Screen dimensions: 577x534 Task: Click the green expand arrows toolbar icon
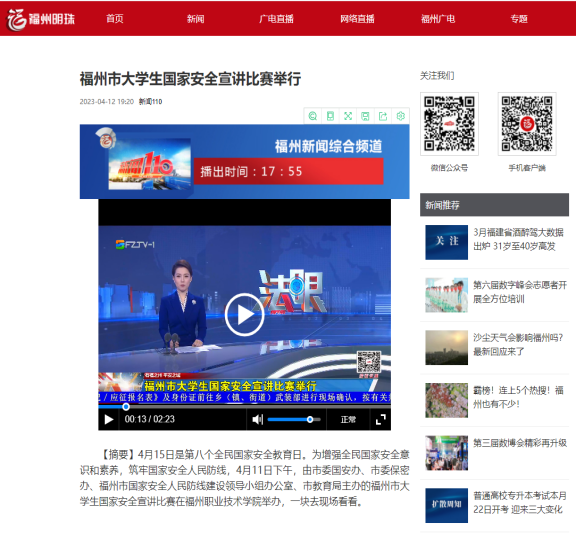pos(348,116)
